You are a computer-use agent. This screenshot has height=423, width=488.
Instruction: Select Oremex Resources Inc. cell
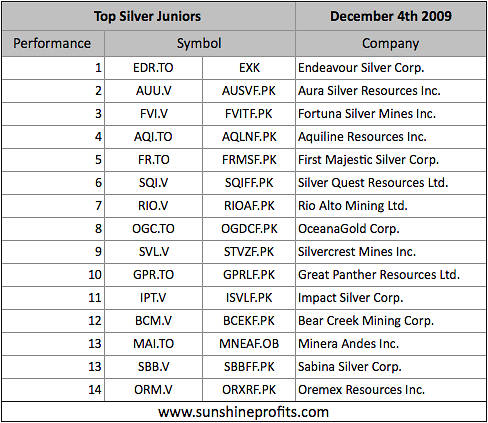point(391,390)
